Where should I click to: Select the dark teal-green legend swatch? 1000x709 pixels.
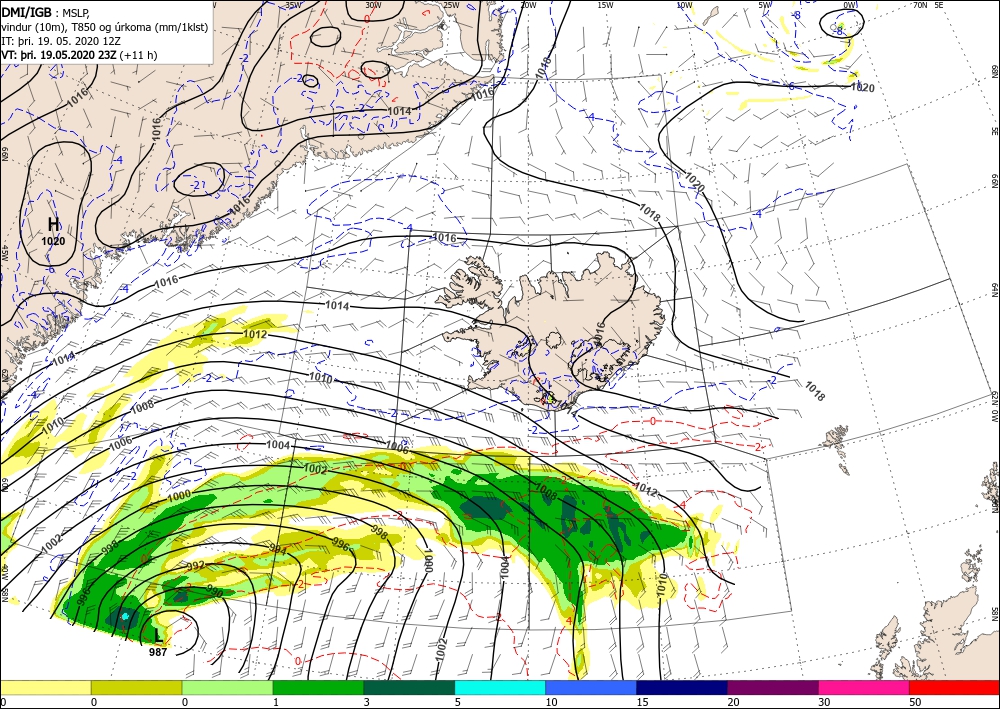click(409, 687)
